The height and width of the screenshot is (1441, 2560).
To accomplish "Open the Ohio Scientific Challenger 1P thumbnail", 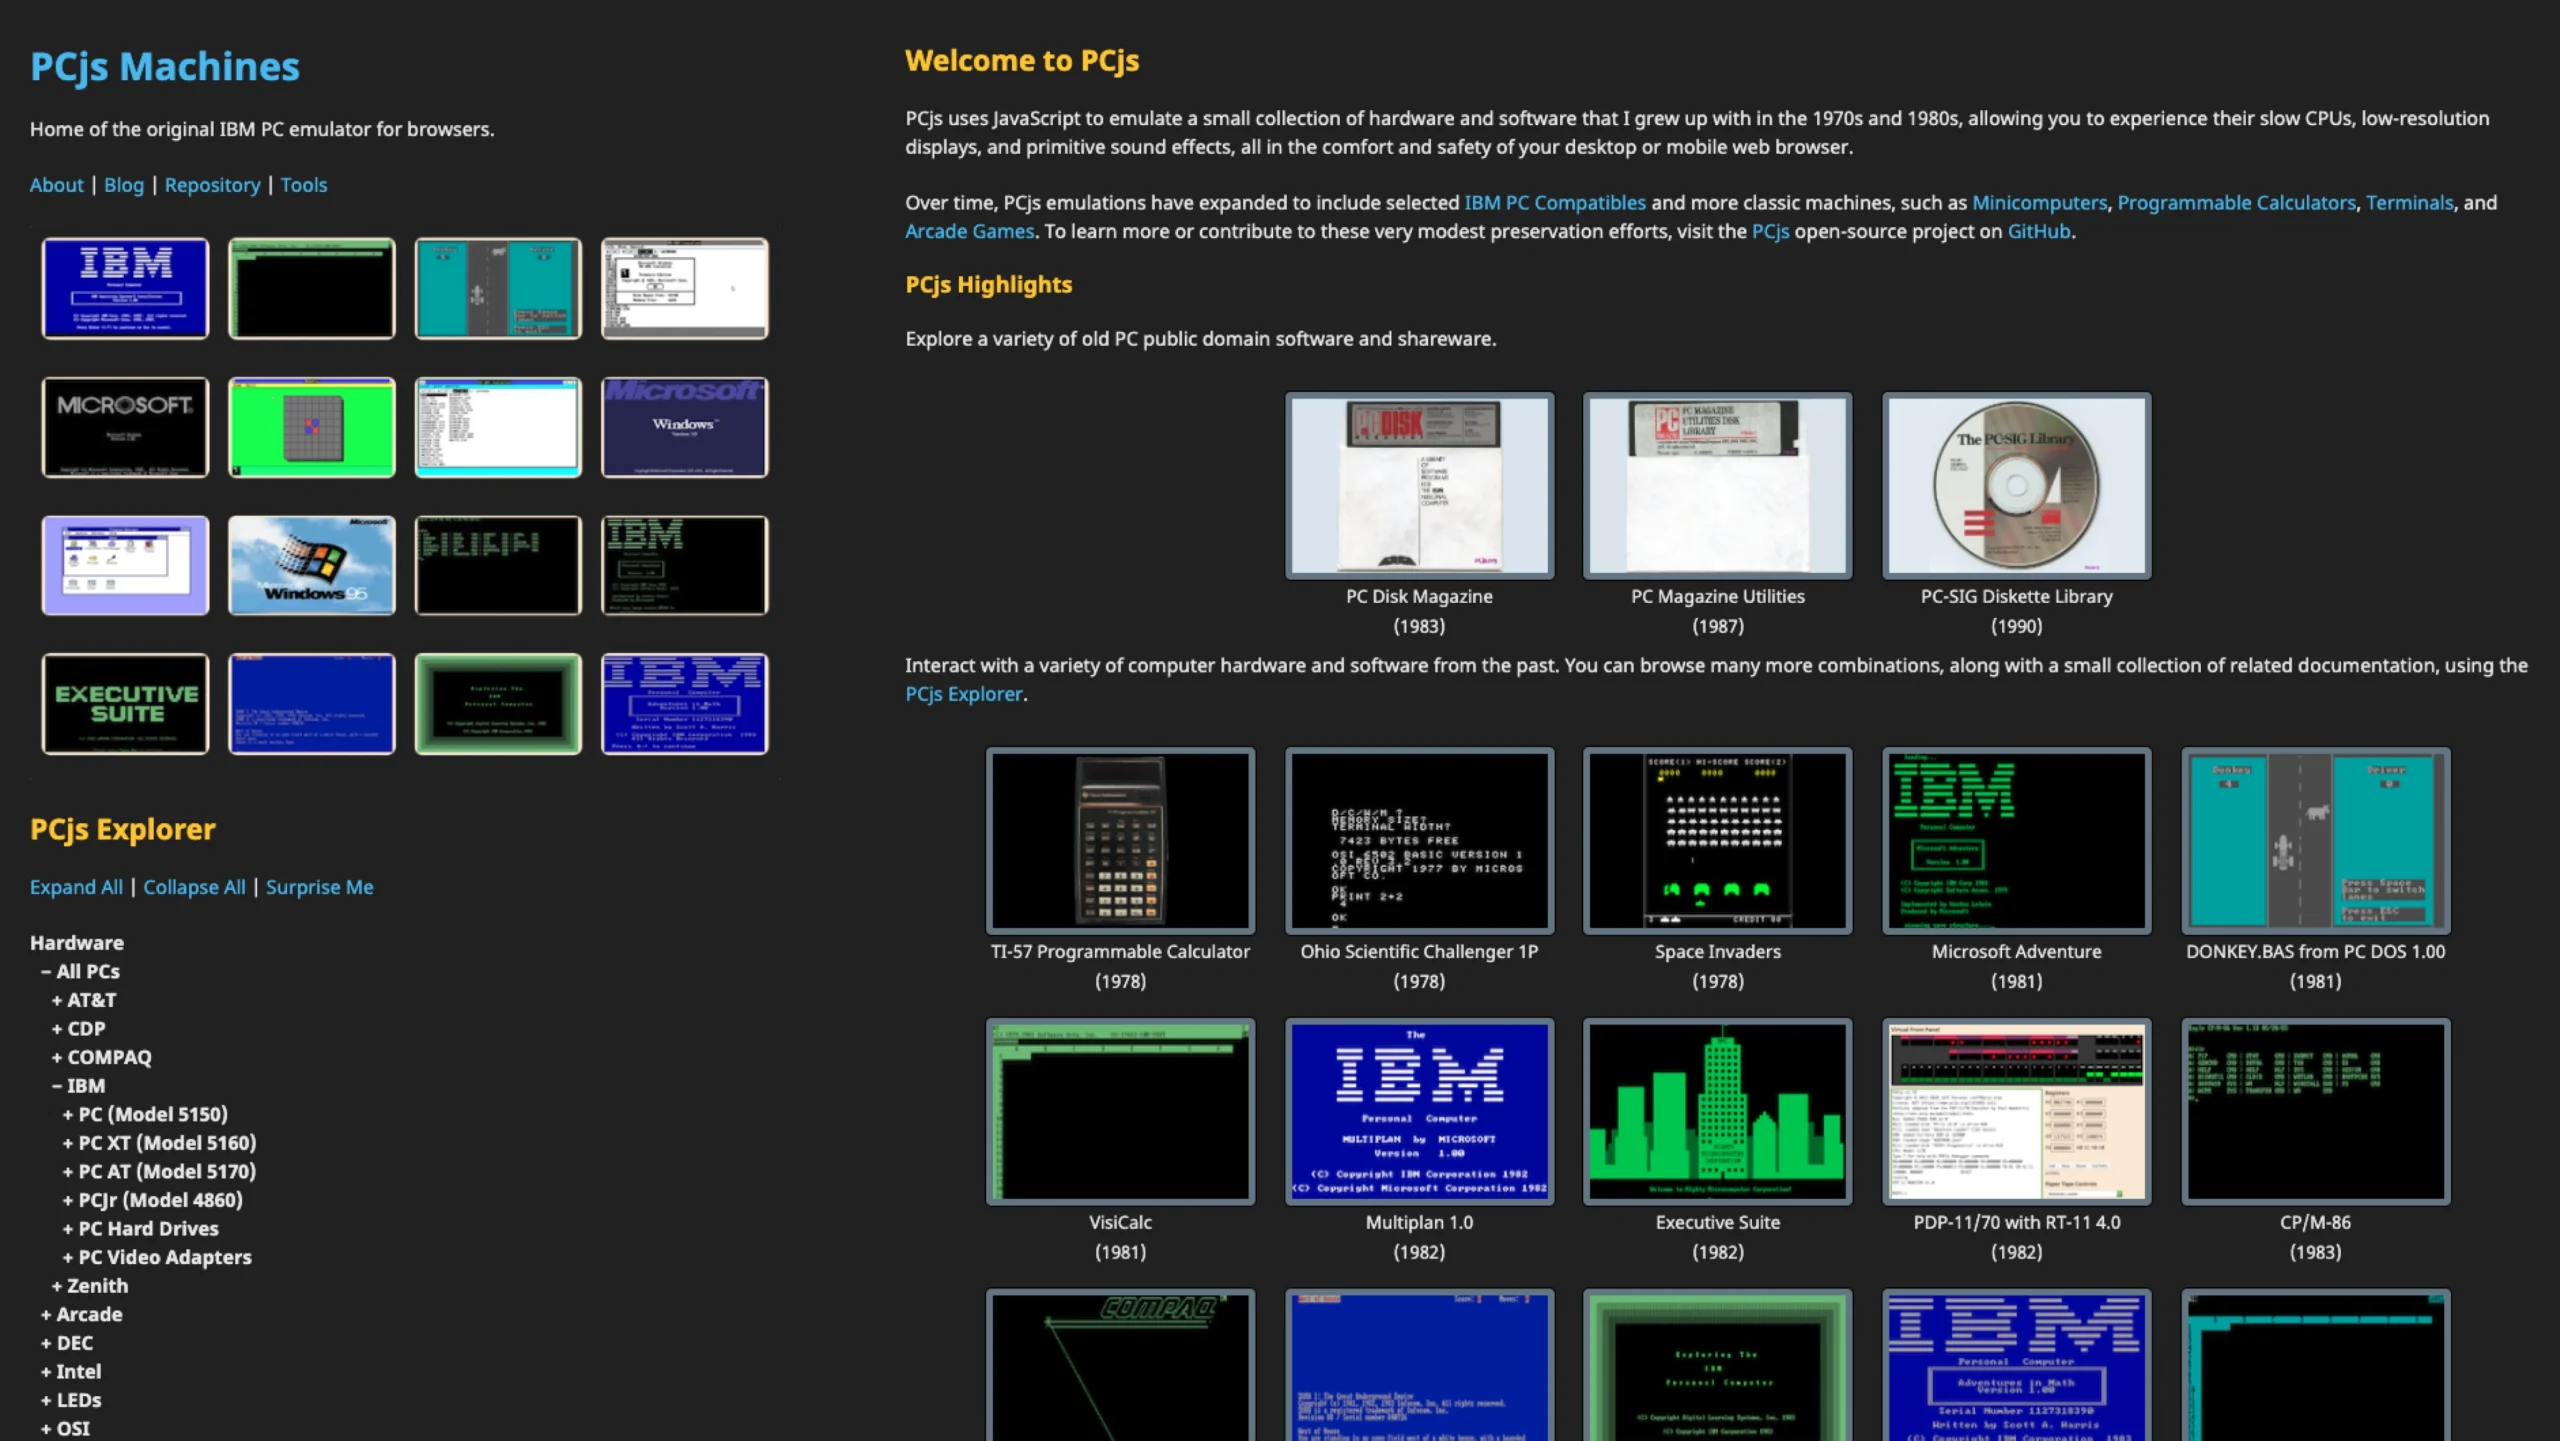I will (1419, 840).
